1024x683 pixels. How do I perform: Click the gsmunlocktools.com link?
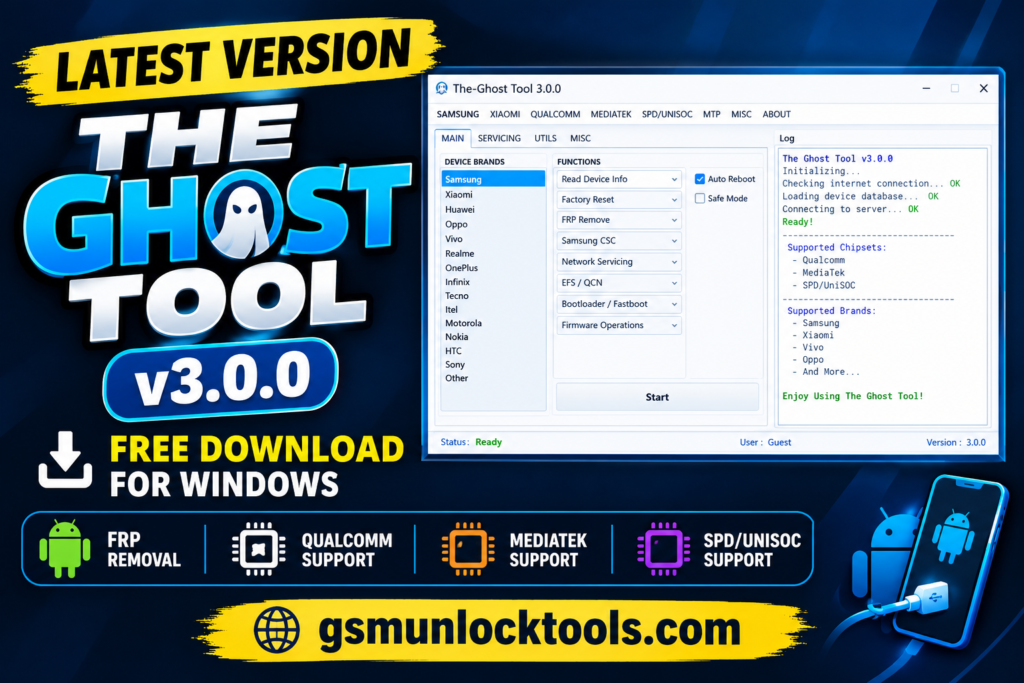(x=529, y=630)
